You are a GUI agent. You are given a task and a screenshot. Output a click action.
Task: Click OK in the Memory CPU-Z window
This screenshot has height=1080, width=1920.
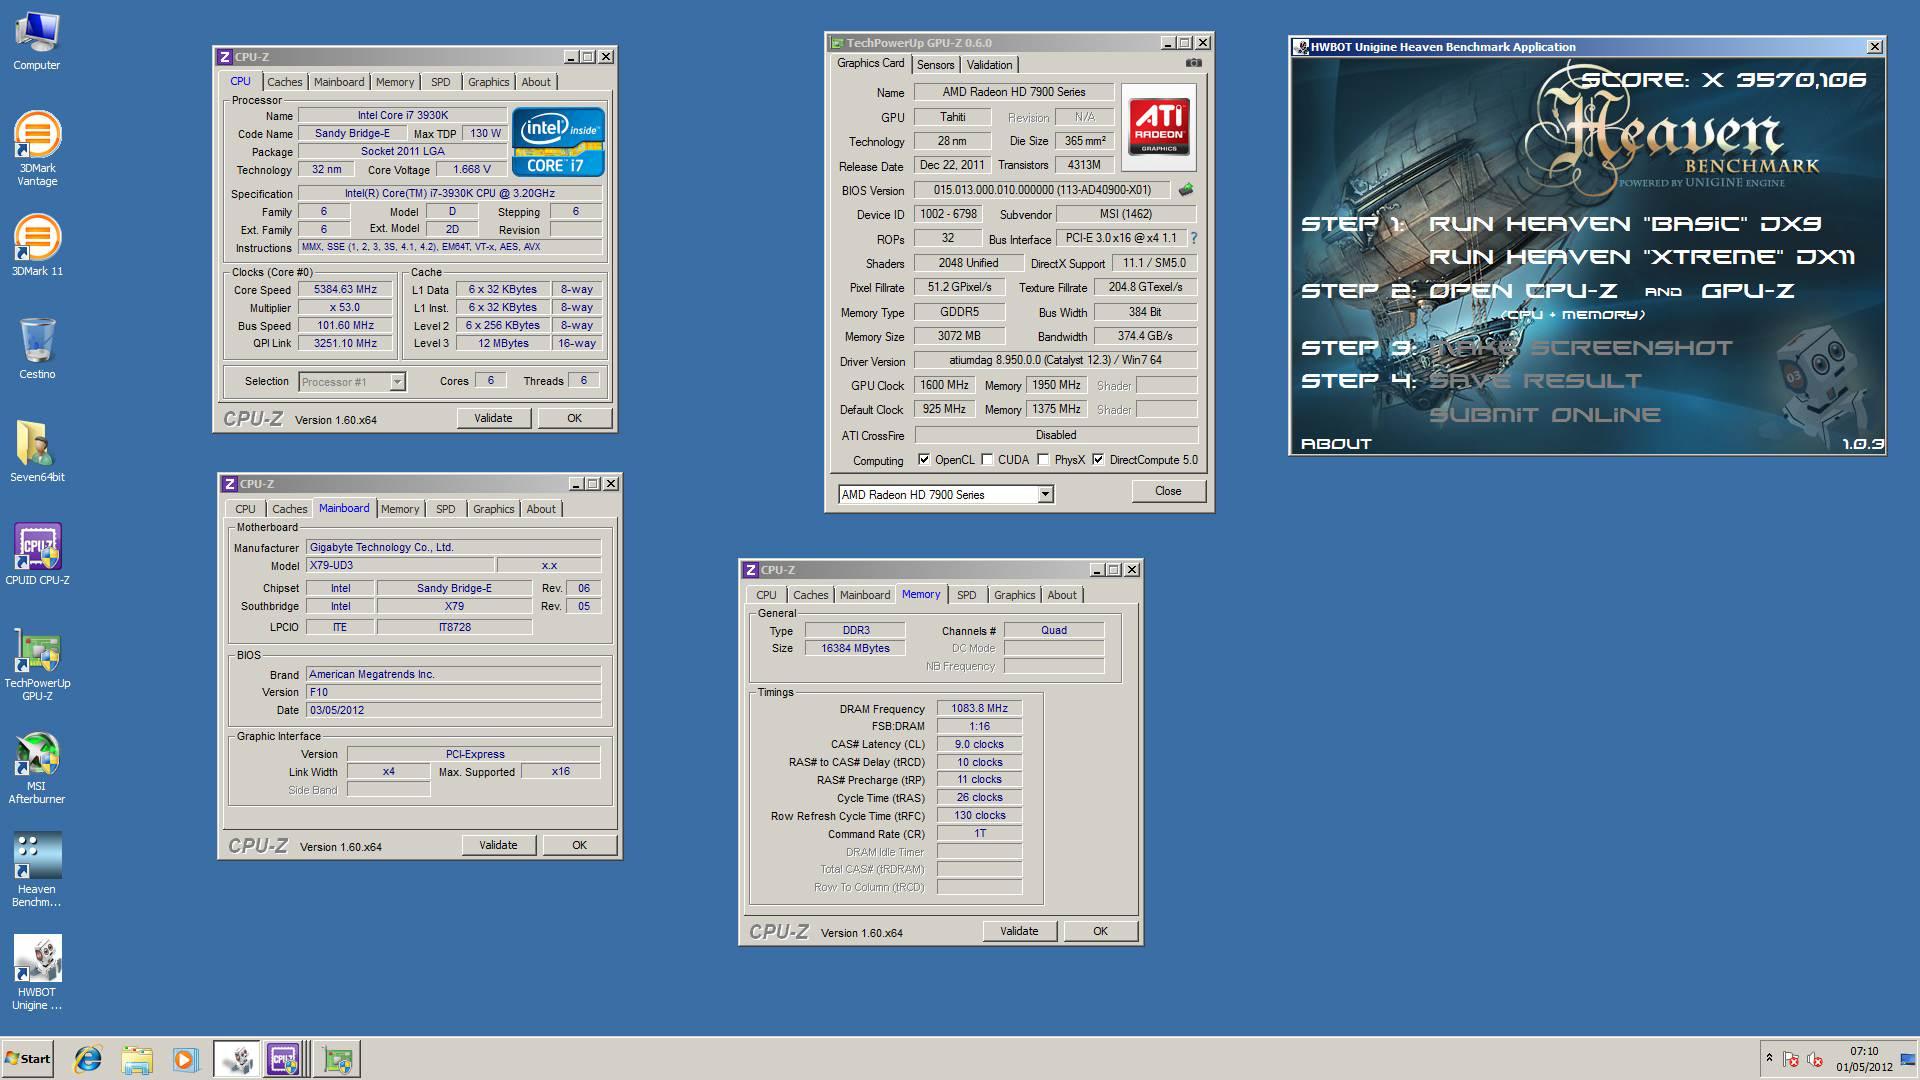click(1100, 931)
